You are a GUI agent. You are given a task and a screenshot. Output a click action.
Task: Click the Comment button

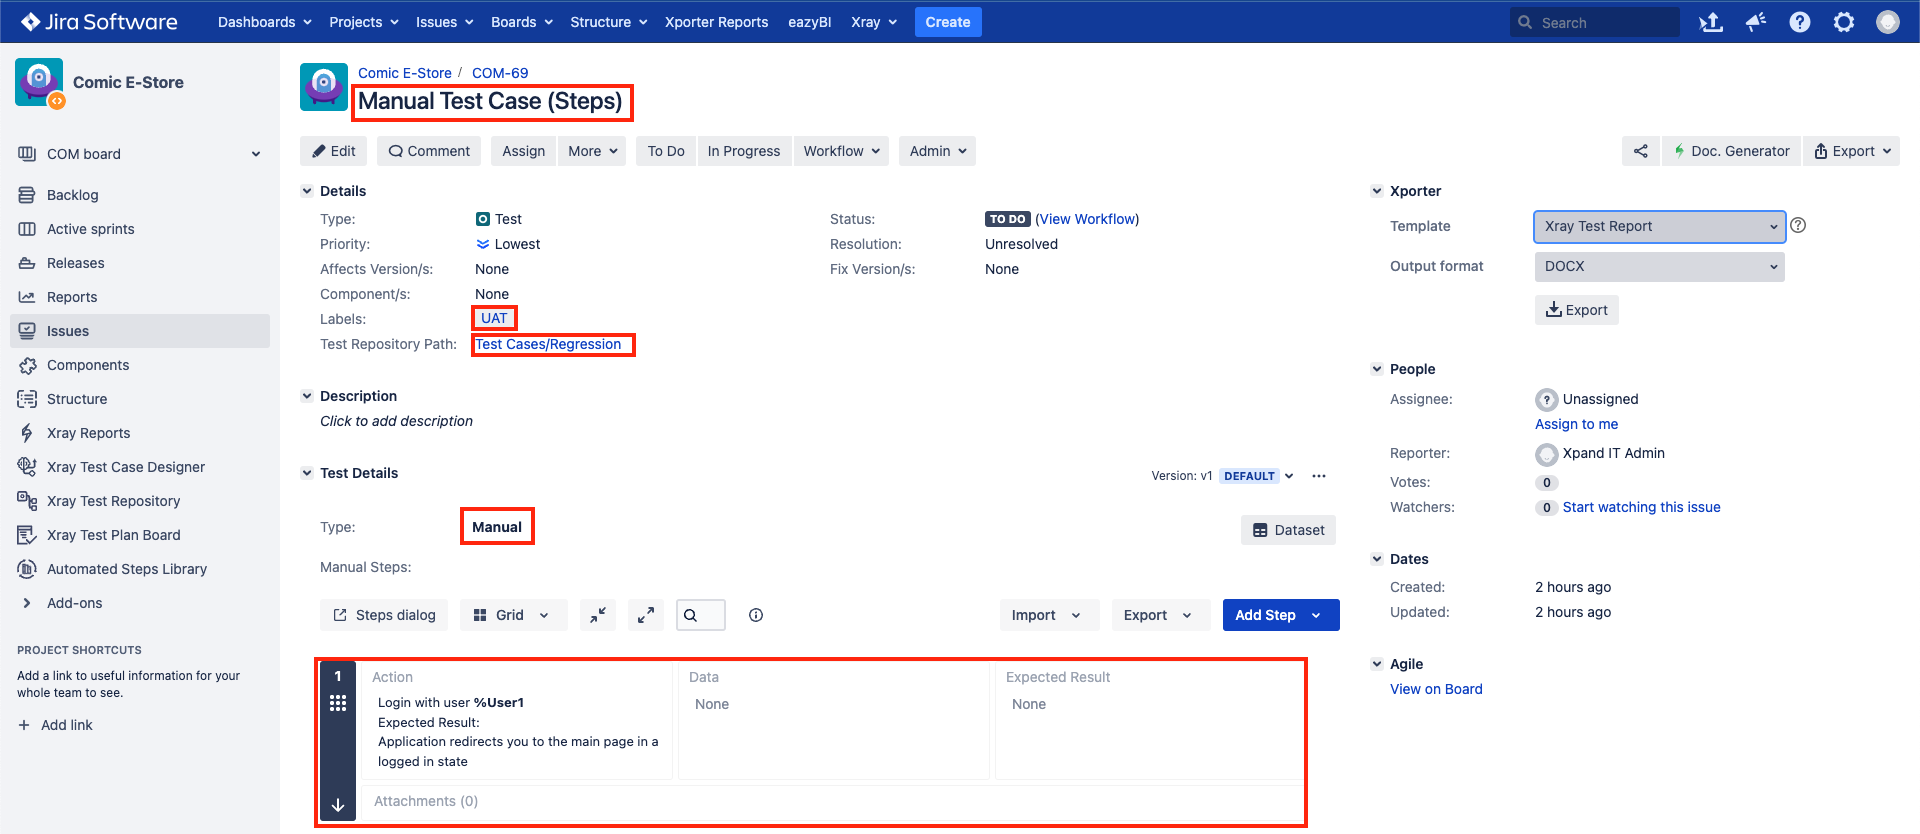click(x=429, y=151)
